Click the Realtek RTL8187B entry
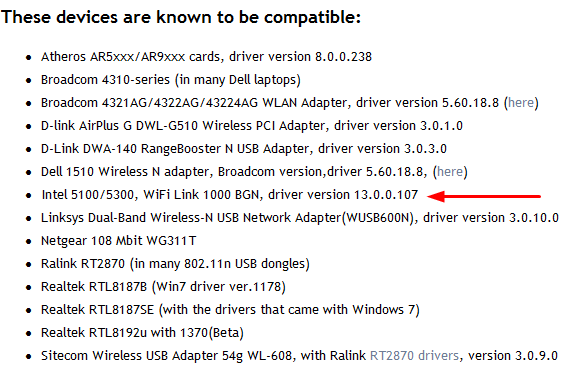Image resolution: width=568 pixels, height=380 pixels. pyautogui.click(x=163, y=287)
